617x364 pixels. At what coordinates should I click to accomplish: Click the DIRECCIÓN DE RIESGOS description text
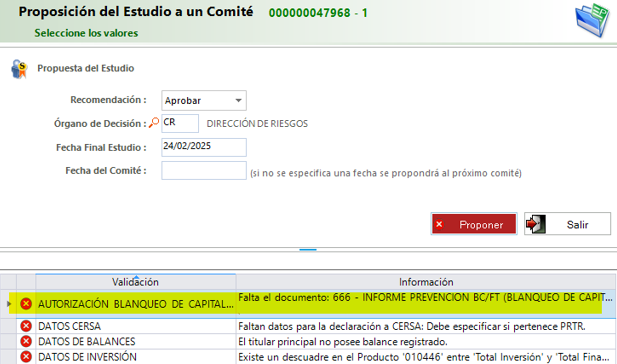[257, 124]
